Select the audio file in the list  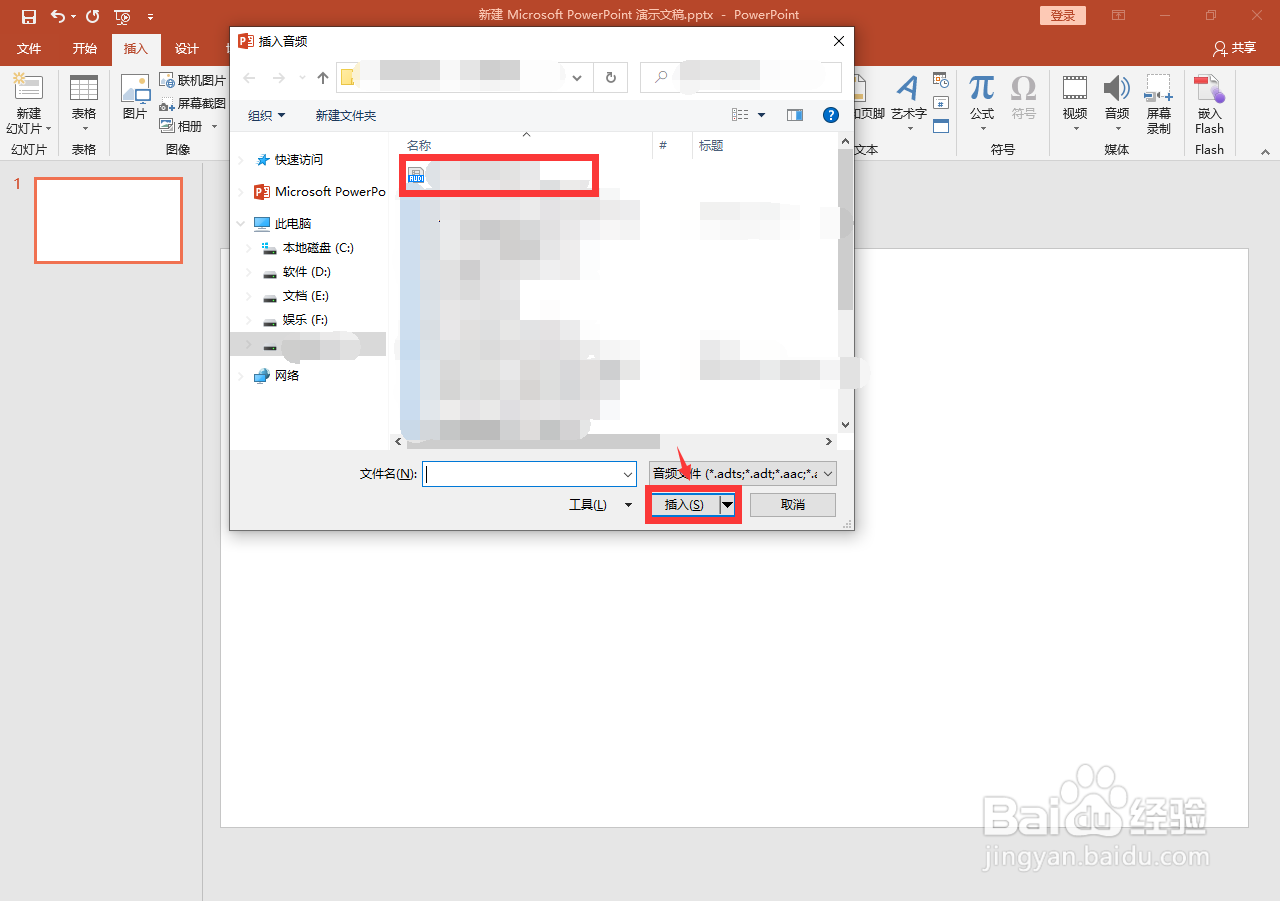[x=498, y=176]
